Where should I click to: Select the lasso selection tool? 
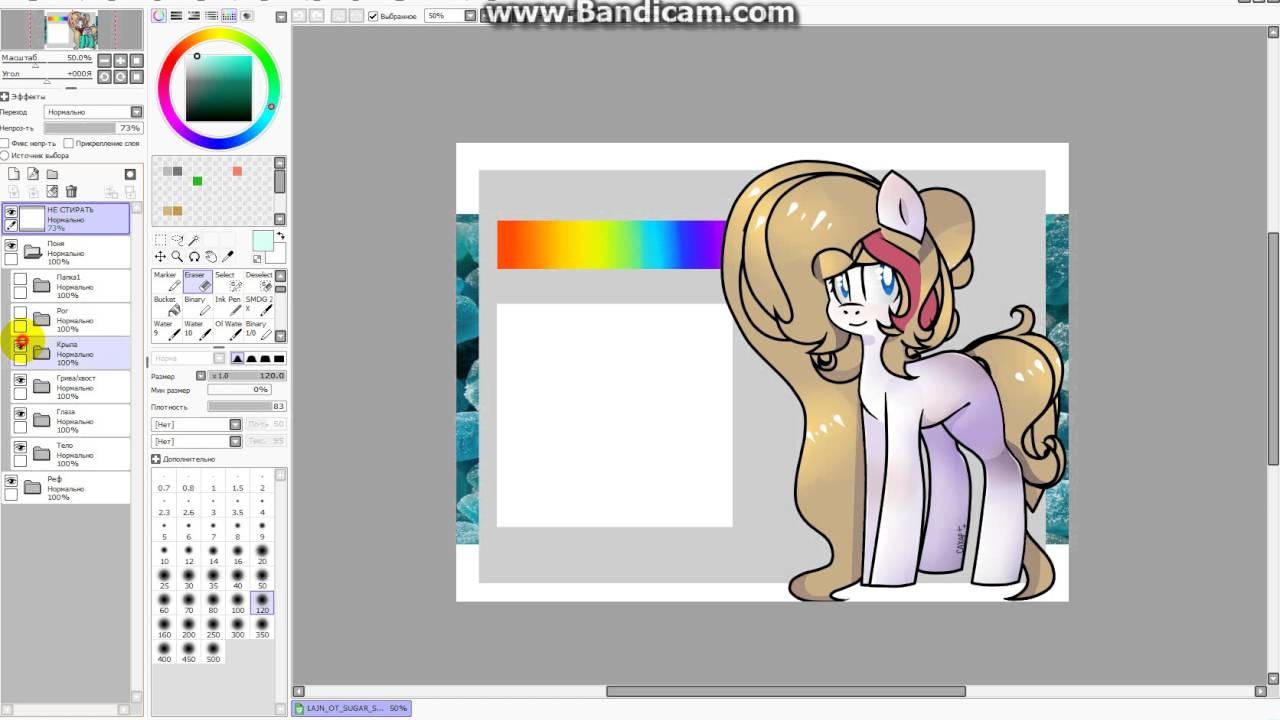[x=177, y=240]
